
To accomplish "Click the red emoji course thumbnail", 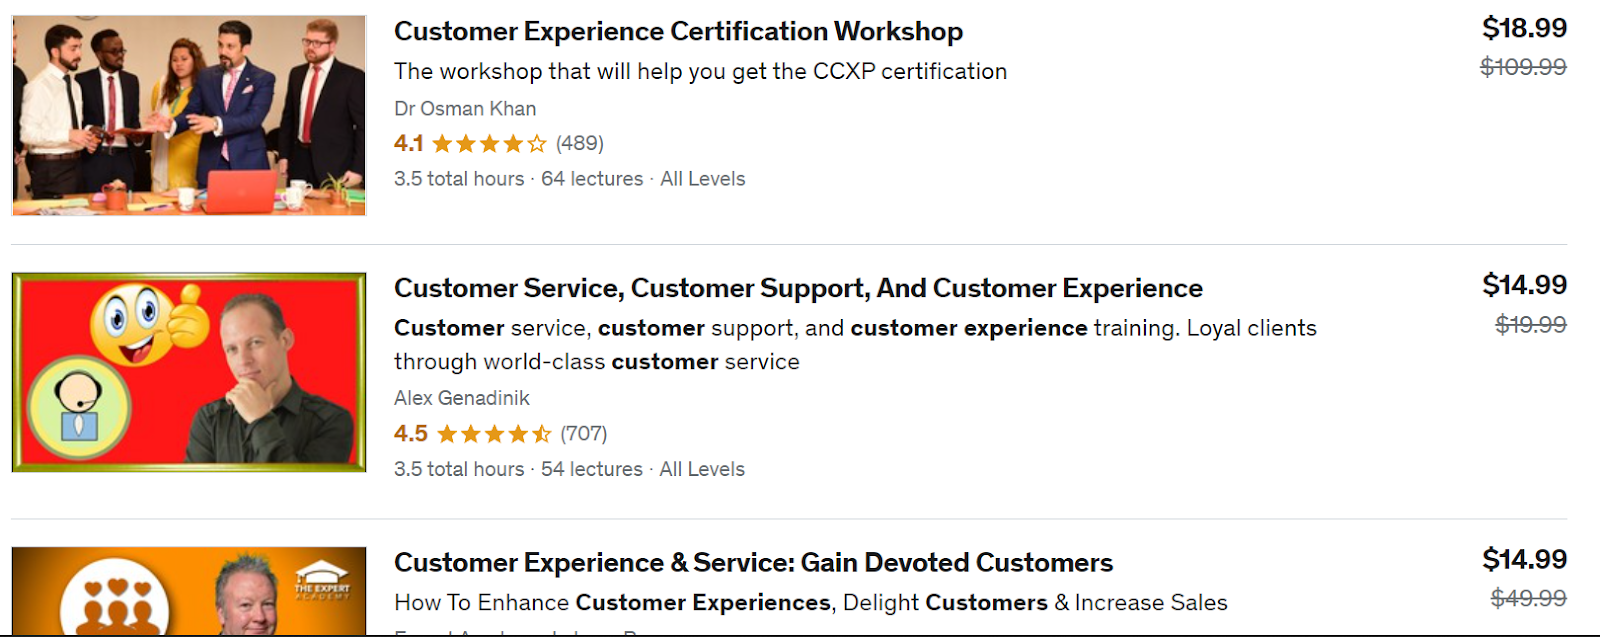I will click(x=189, y=372).
